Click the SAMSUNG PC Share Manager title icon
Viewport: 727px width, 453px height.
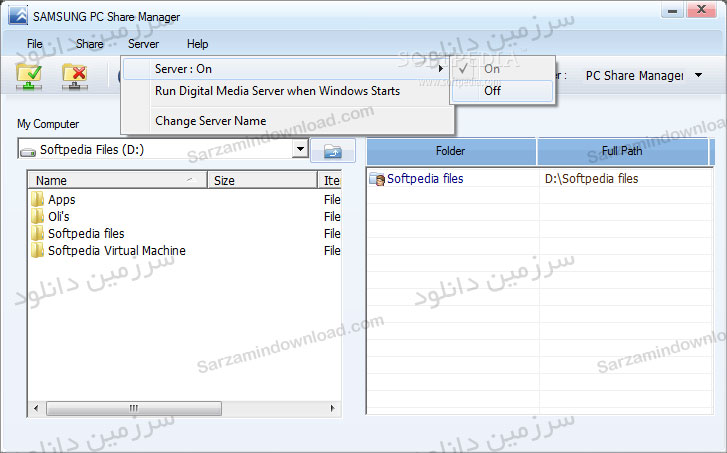point(18,16)
